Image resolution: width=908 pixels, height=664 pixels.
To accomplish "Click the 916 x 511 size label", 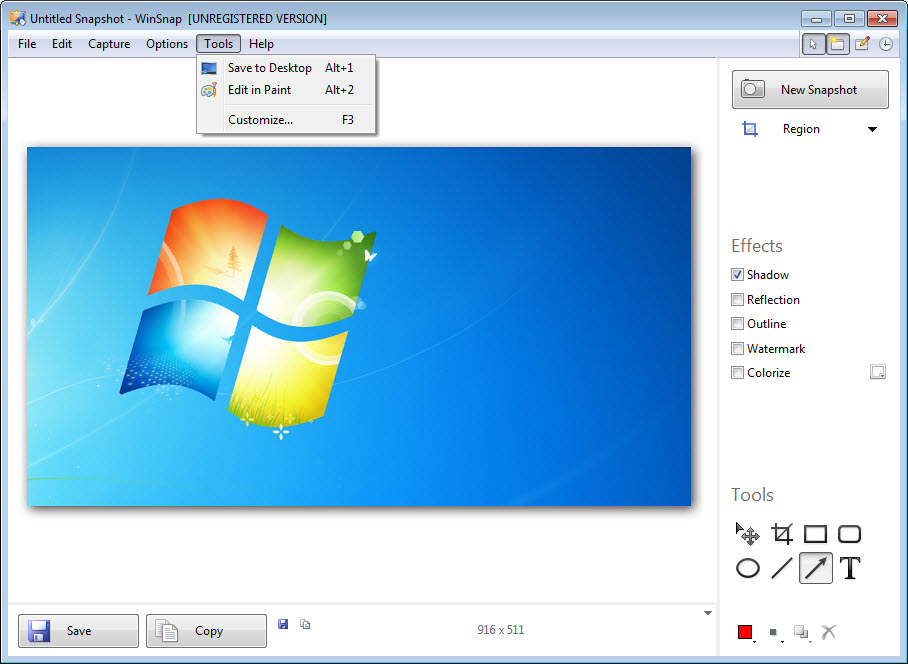I will coord(500,630).
